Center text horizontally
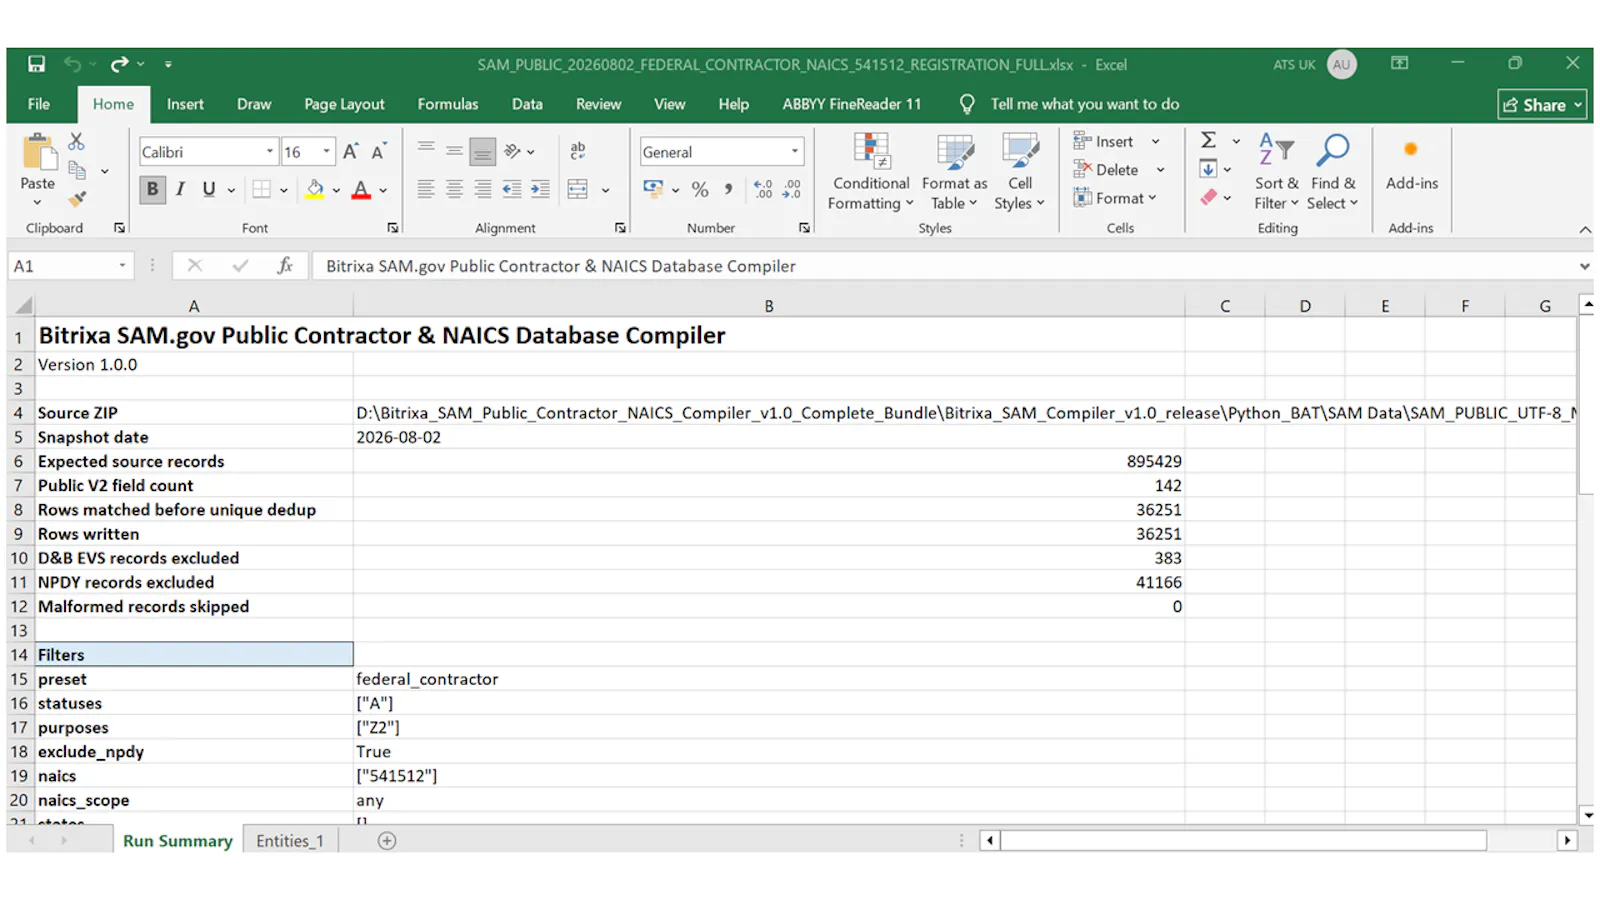Image resolution: width=1600 pixels, height=900 pixels. (x=454, y=189)
